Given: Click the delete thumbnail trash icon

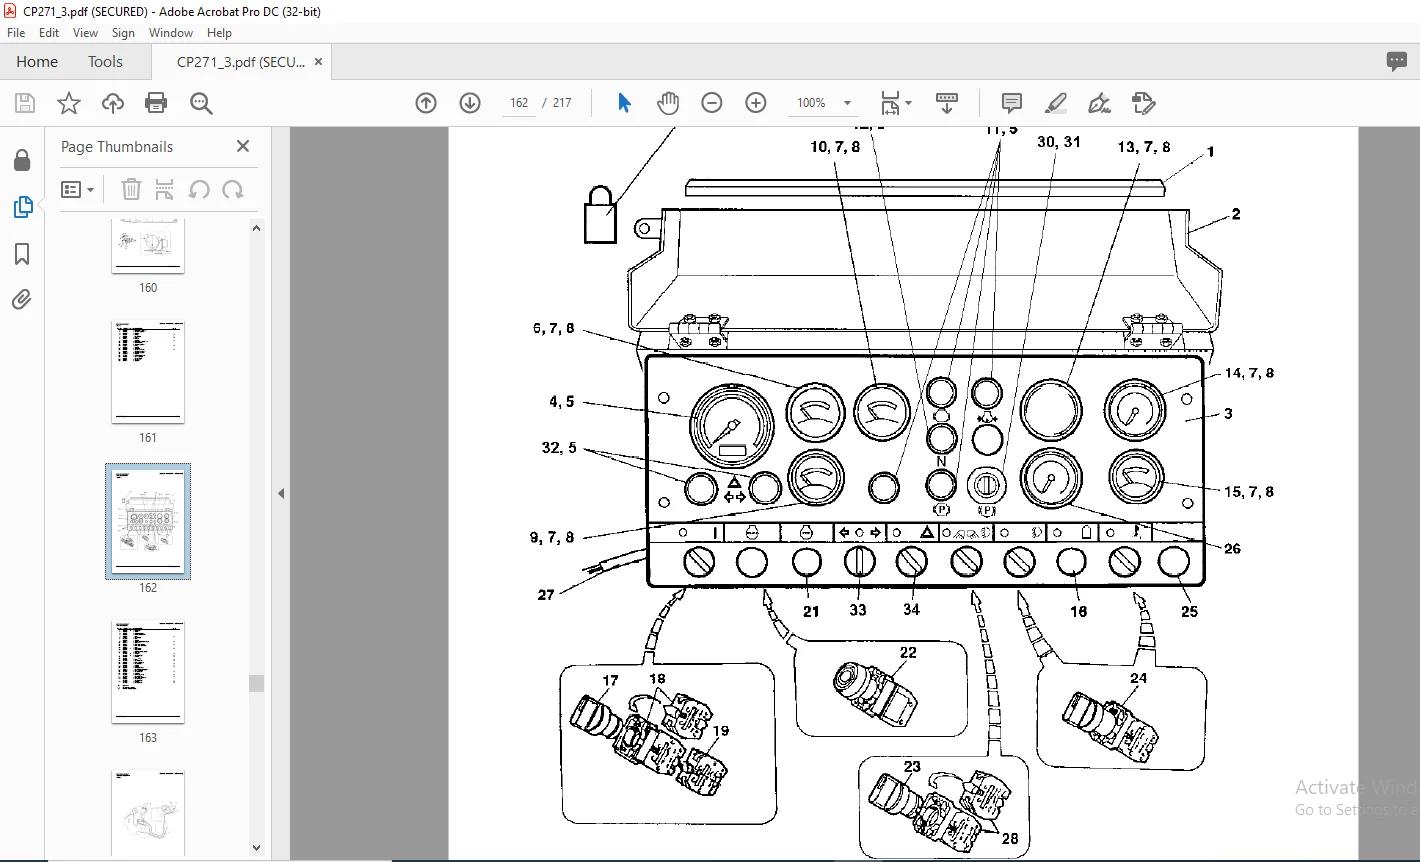Looking at the screenshot, I should 131,189.
